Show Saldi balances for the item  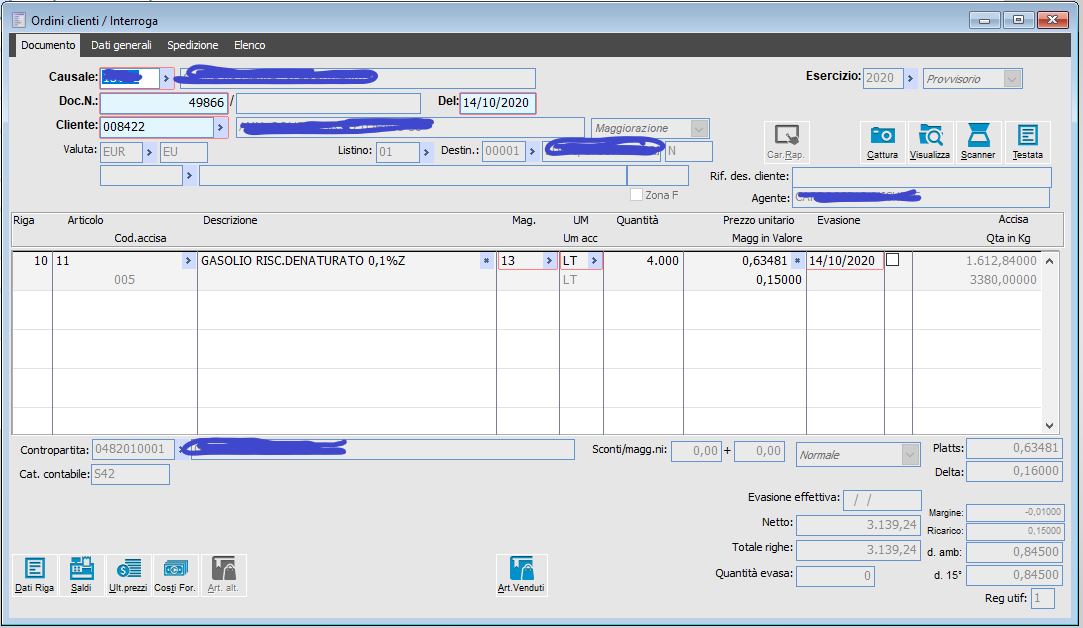point(81,575)
